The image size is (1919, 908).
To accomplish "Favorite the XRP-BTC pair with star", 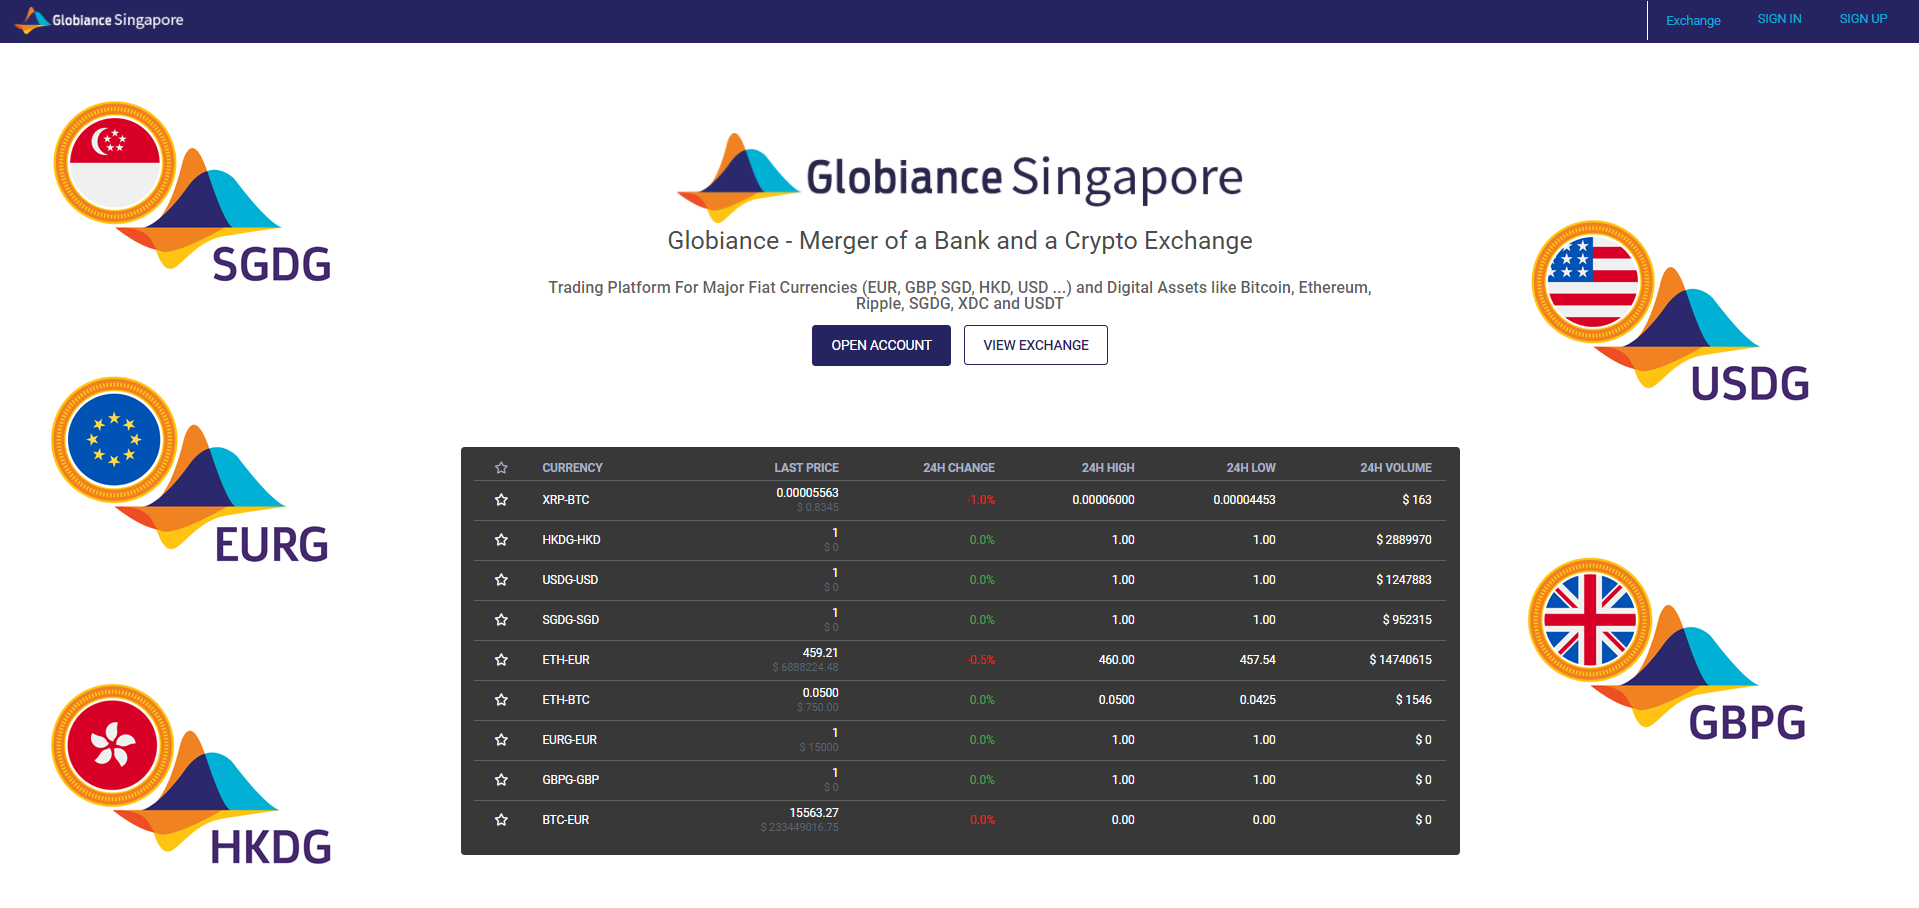I will pos(501,500).
